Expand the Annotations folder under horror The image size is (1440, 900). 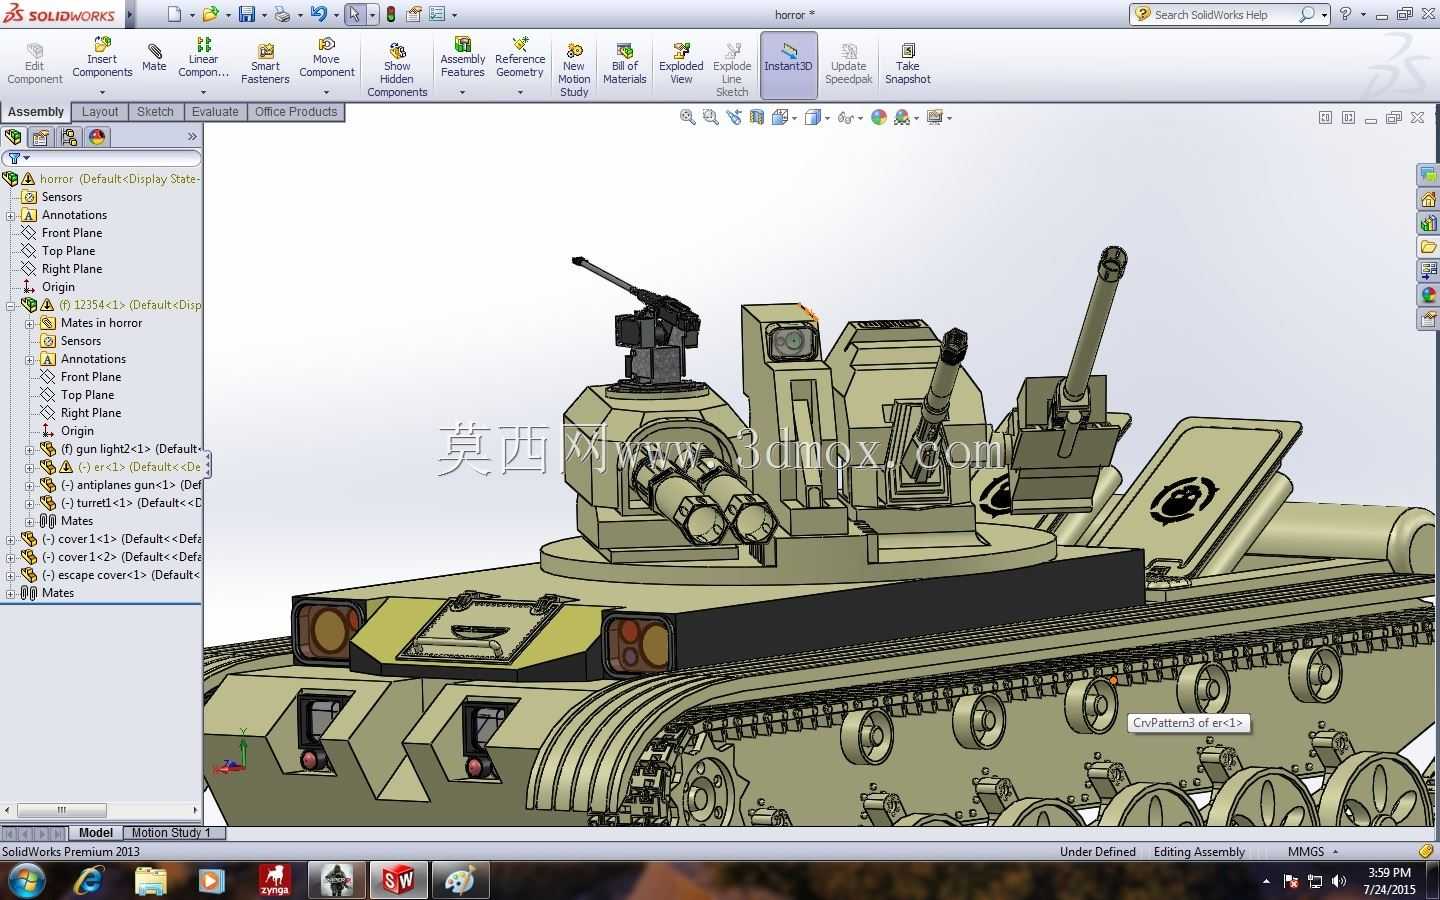pos(11,215)
